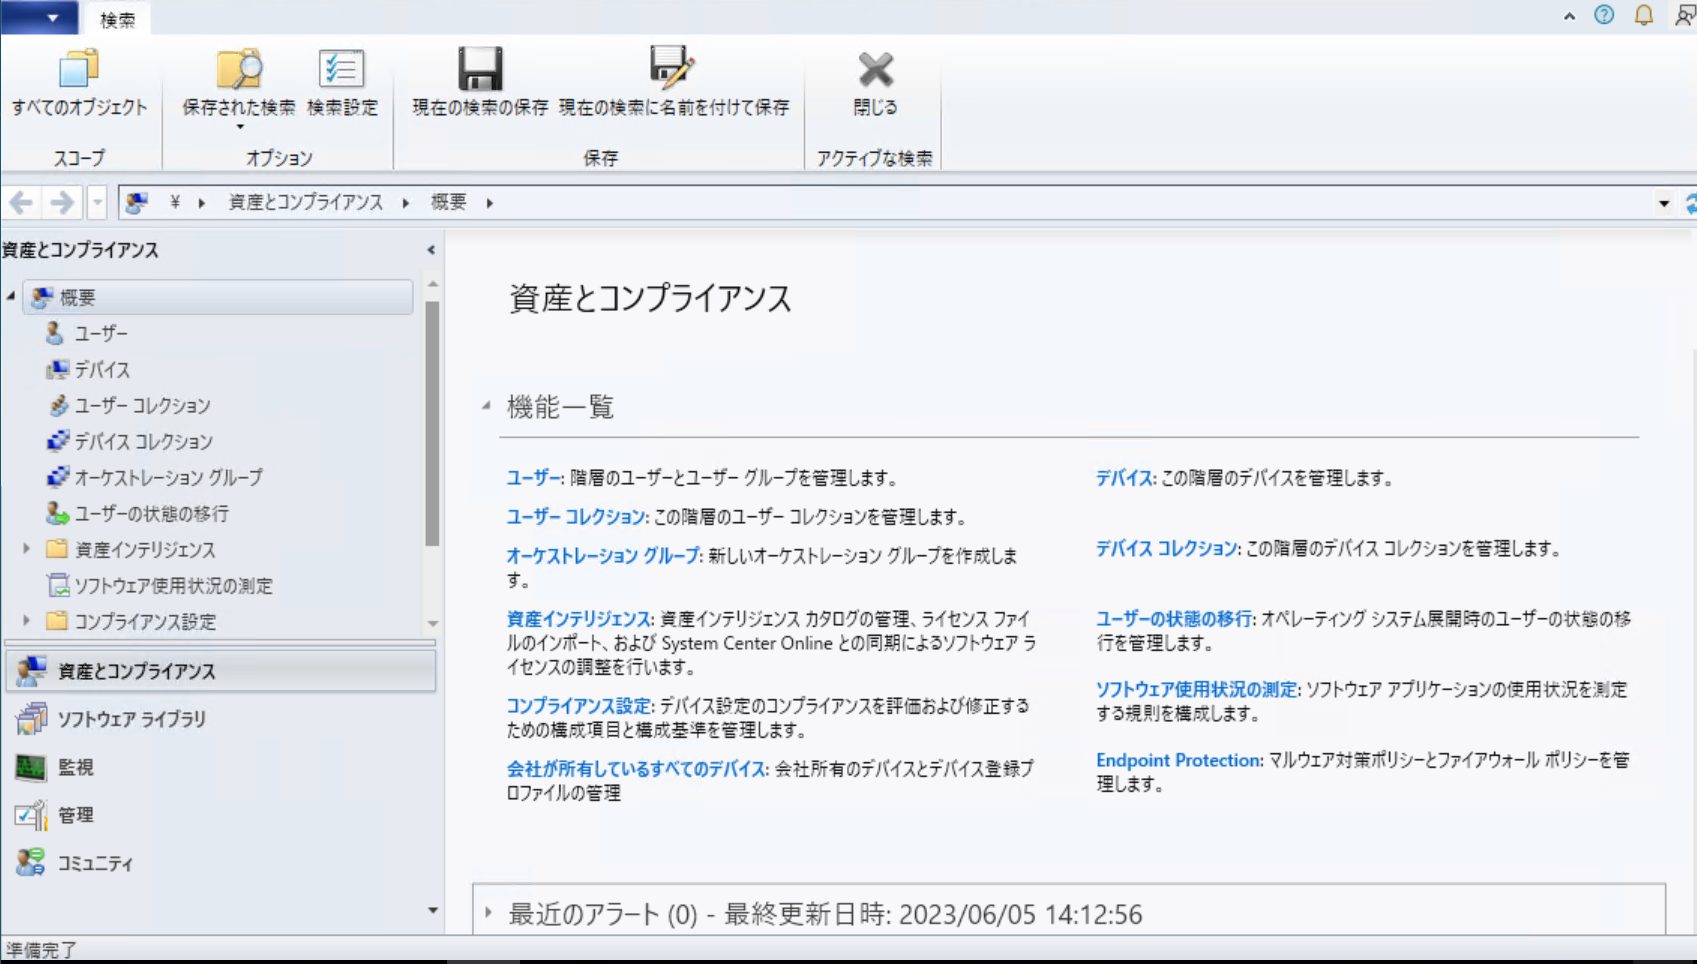This screenshot has width=1697, height=964.
Task: Select デバイス コレクション in the tree
Action: pos(143,441)
